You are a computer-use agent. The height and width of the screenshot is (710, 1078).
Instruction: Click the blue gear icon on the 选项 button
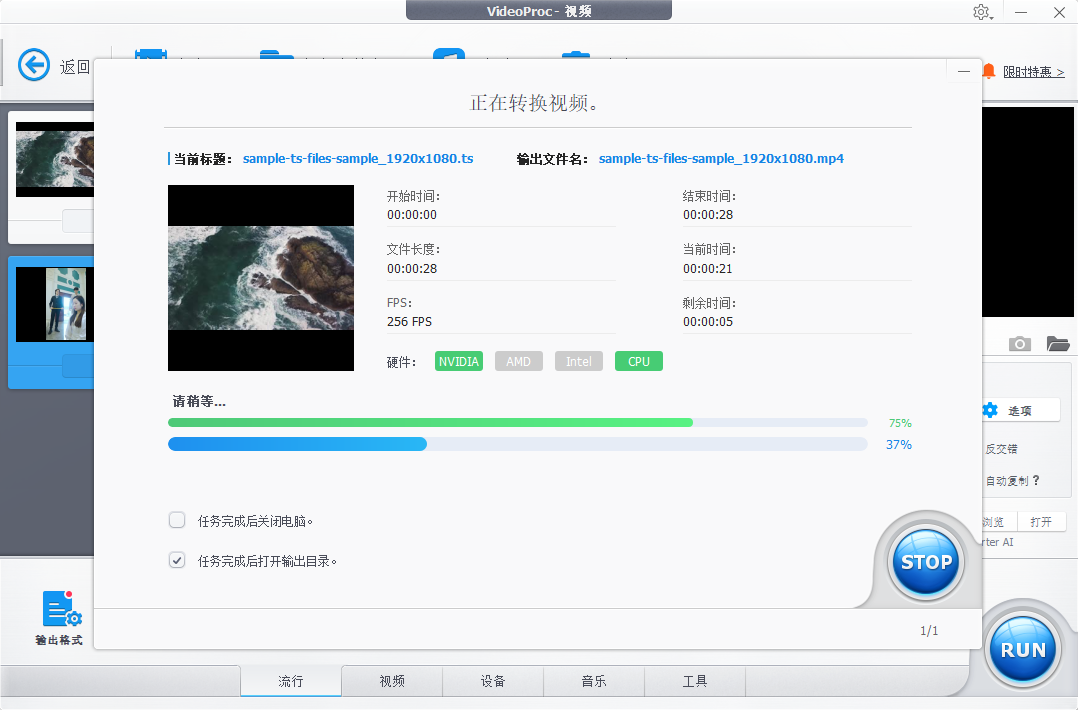pyautogui.click(x=989, y=410)
